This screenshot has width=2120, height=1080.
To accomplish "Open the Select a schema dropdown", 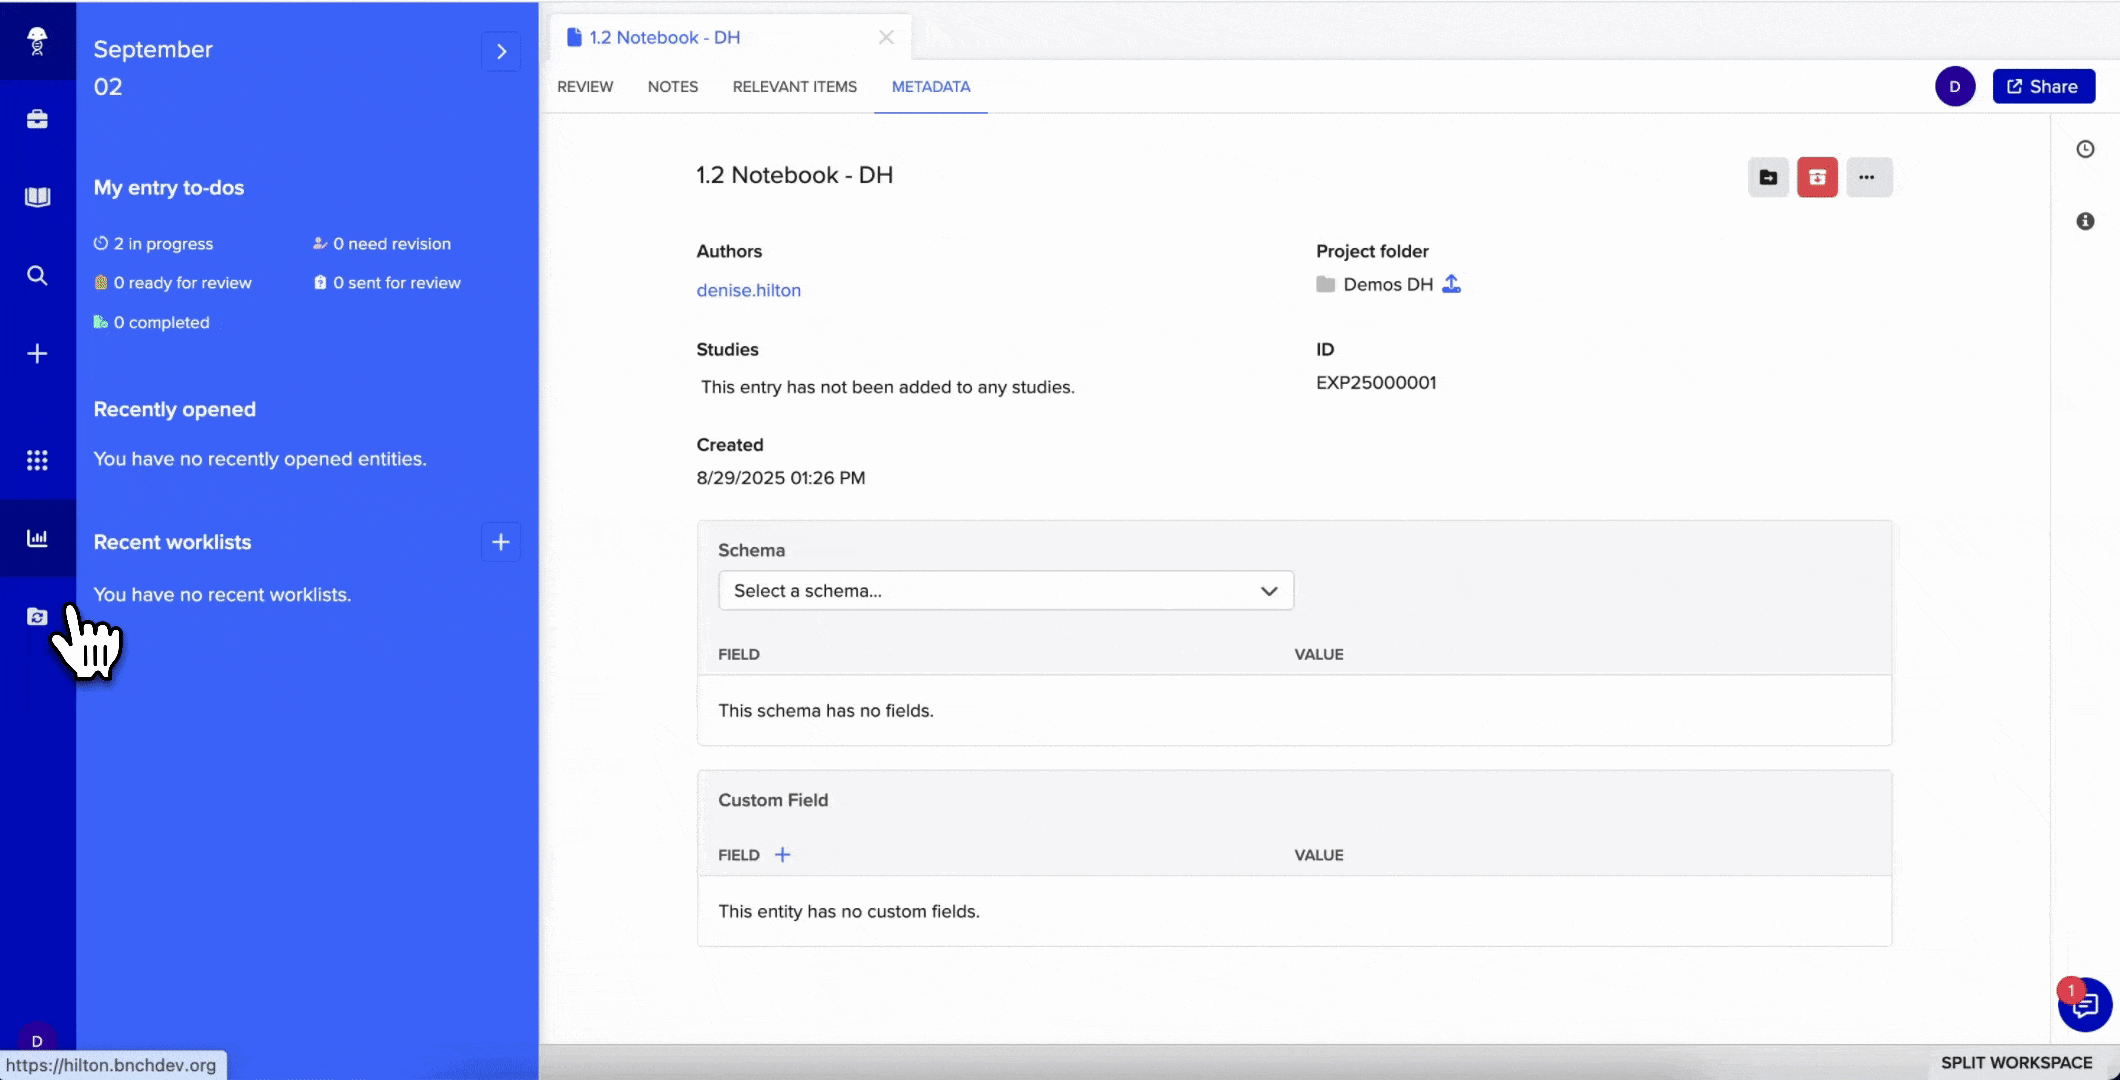I will point(1005,590).
